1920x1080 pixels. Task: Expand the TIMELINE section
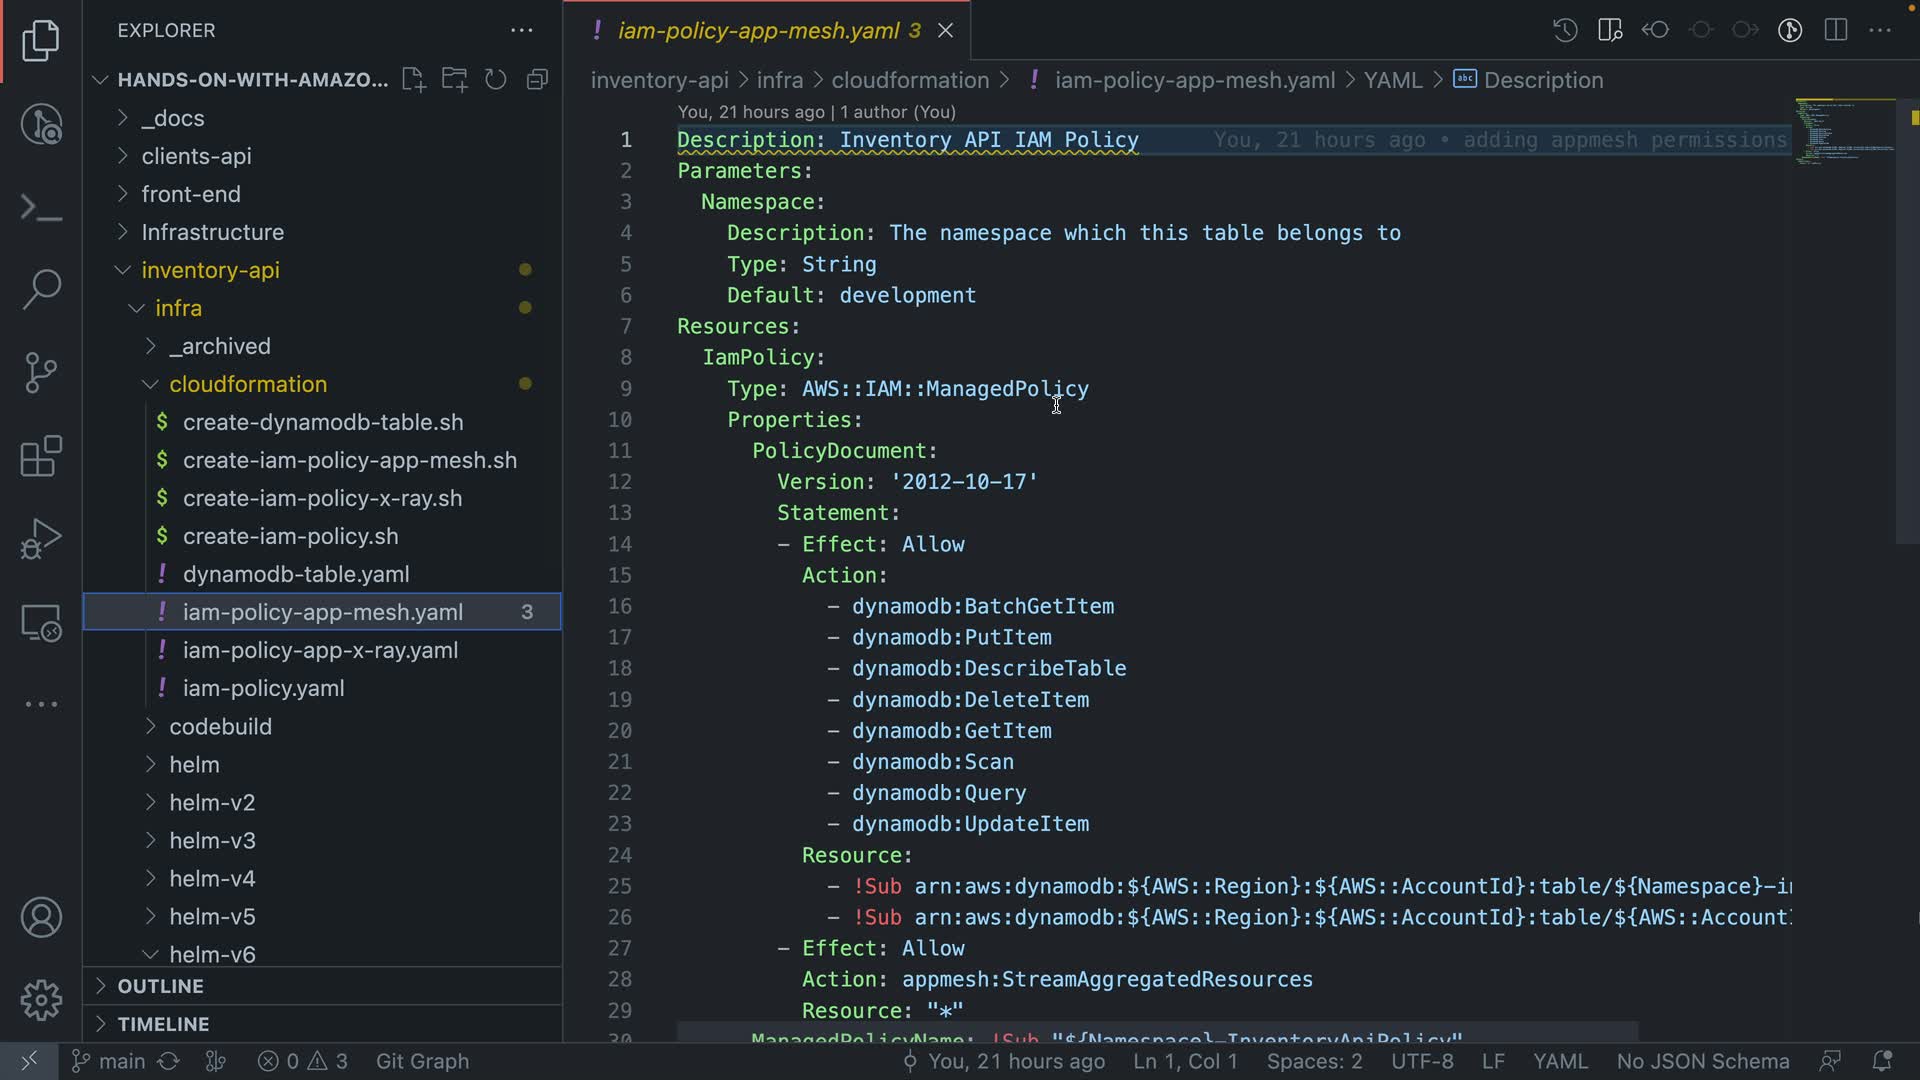point(163,1024)
